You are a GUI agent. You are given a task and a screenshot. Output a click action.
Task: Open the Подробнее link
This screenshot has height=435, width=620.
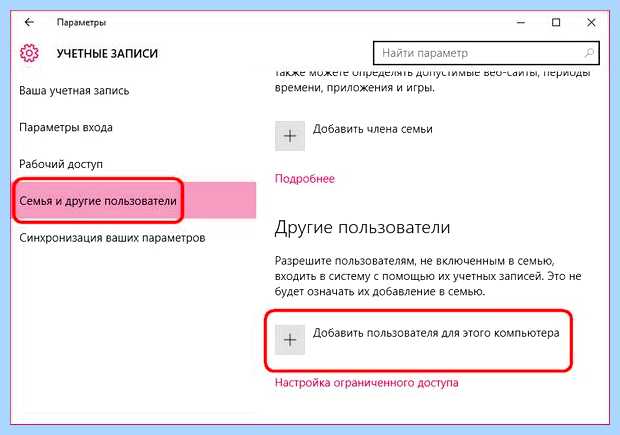click(x=305, y=179)
